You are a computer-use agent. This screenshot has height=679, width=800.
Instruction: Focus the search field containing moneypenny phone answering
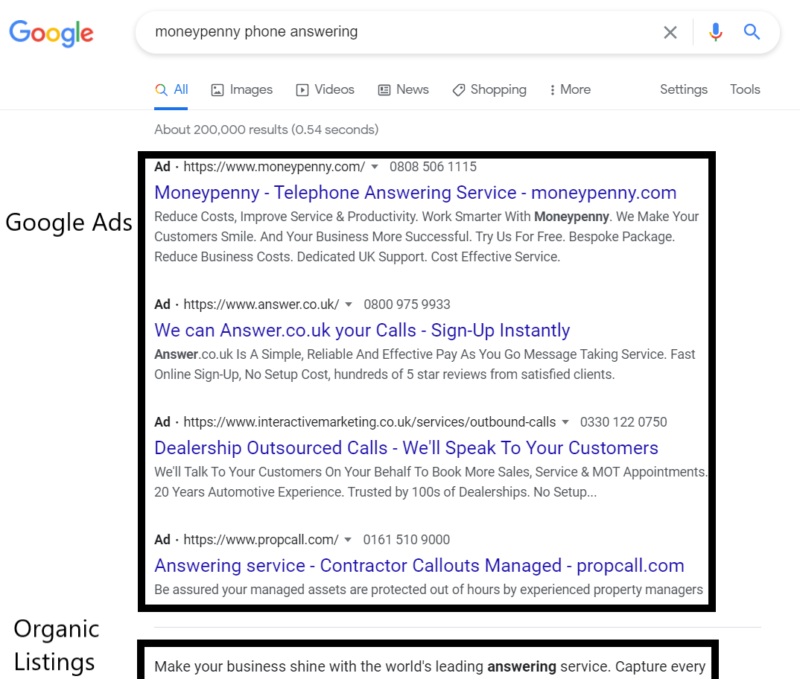(398, 32)
